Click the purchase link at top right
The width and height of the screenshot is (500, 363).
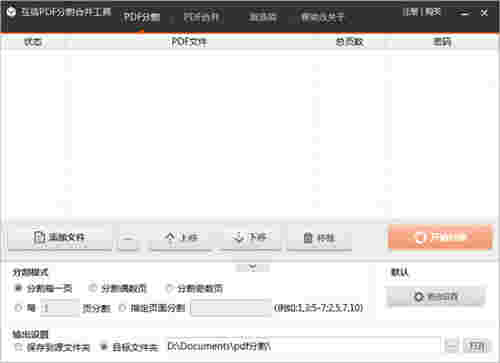(433, 12)
